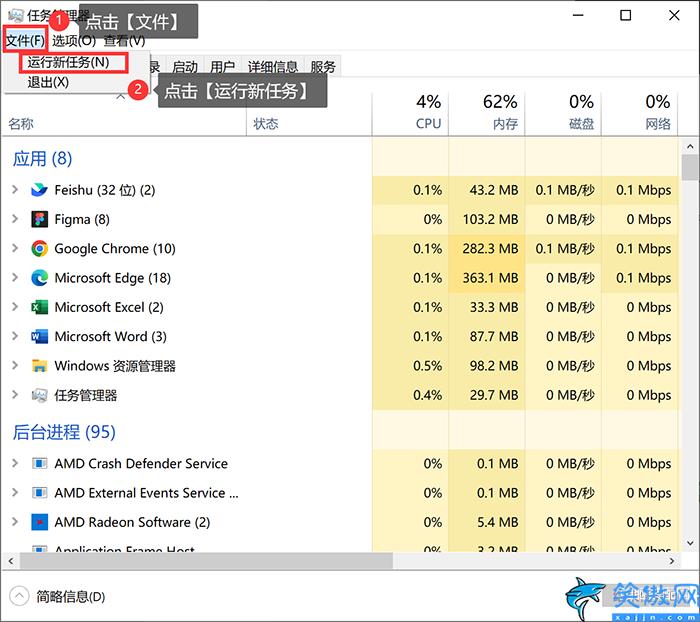Click the Microsoft Word icon
Viewport: 700px width, 622px height.
pos(39,337)
